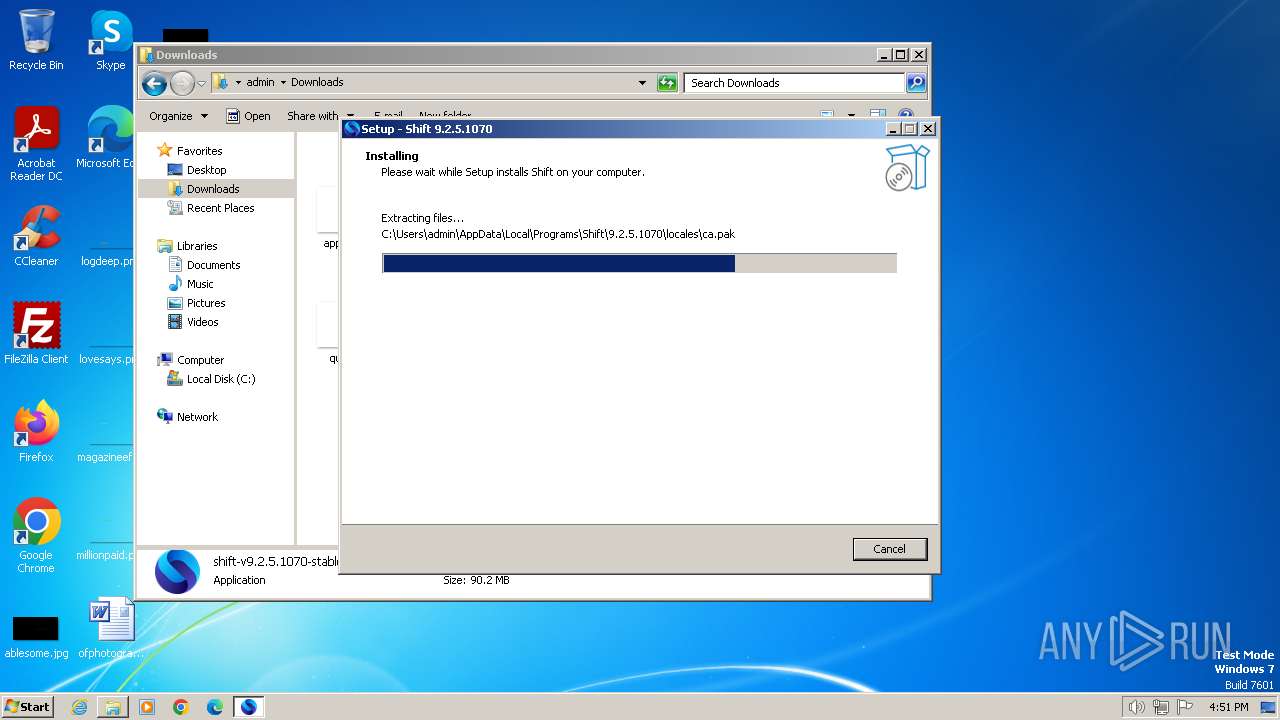The image size is (1280, 720).
Task: Select Libraries in navigation pane
Action: tap(197, 246)
